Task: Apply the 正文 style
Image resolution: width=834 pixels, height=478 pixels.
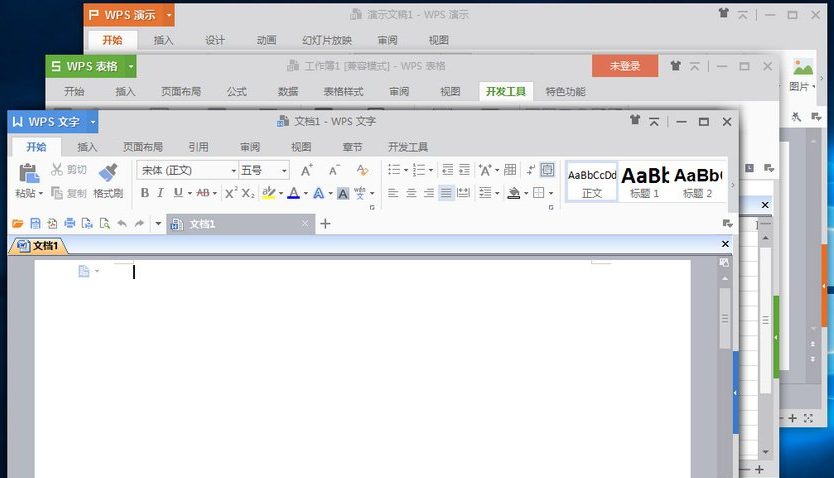Action: click(x=592, y=182)
